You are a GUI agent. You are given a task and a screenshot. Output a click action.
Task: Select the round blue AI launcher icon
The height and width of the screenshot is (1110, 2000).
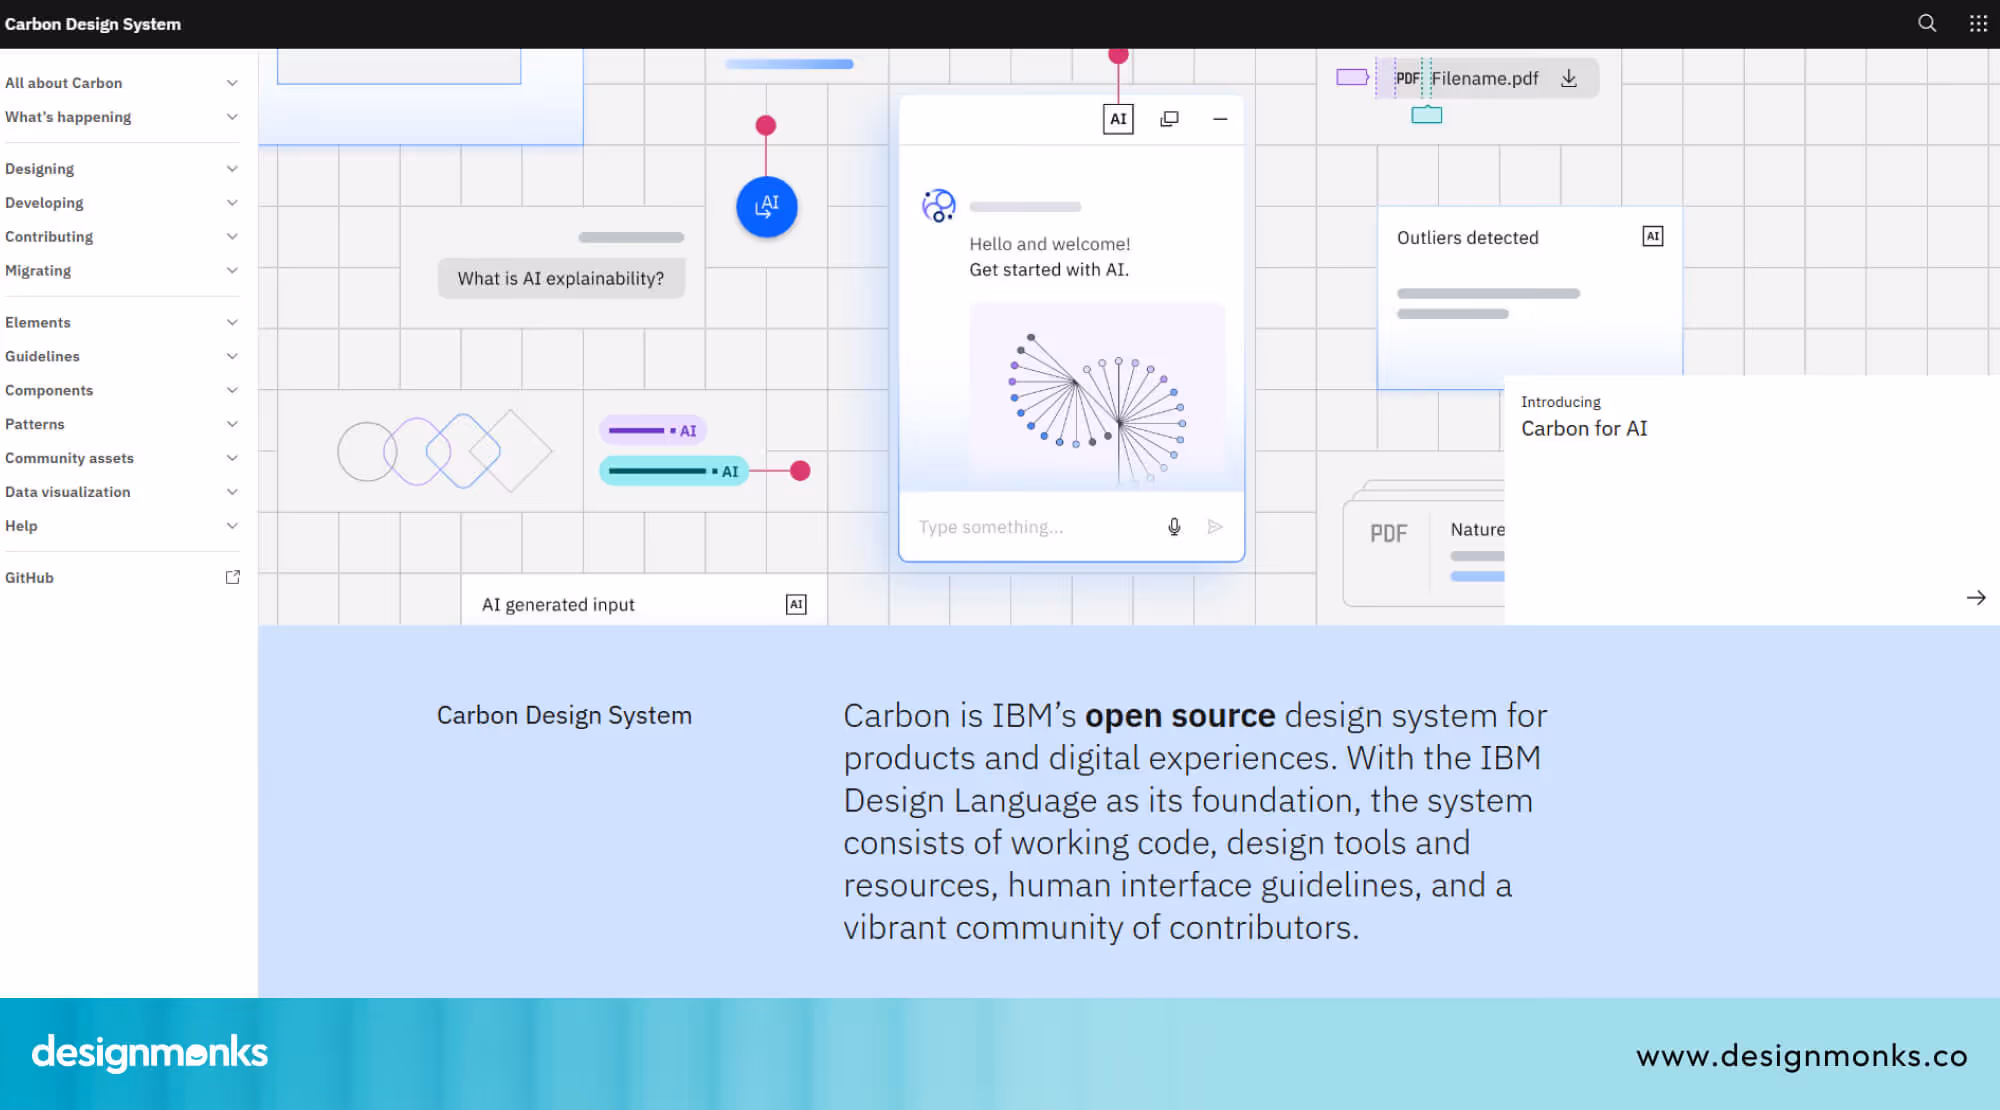[x=766, y=206]
